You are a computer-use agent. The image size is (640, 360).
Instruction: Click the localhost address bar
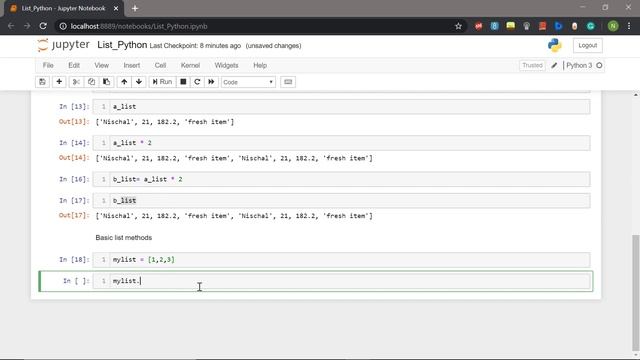tap(261, 26)
